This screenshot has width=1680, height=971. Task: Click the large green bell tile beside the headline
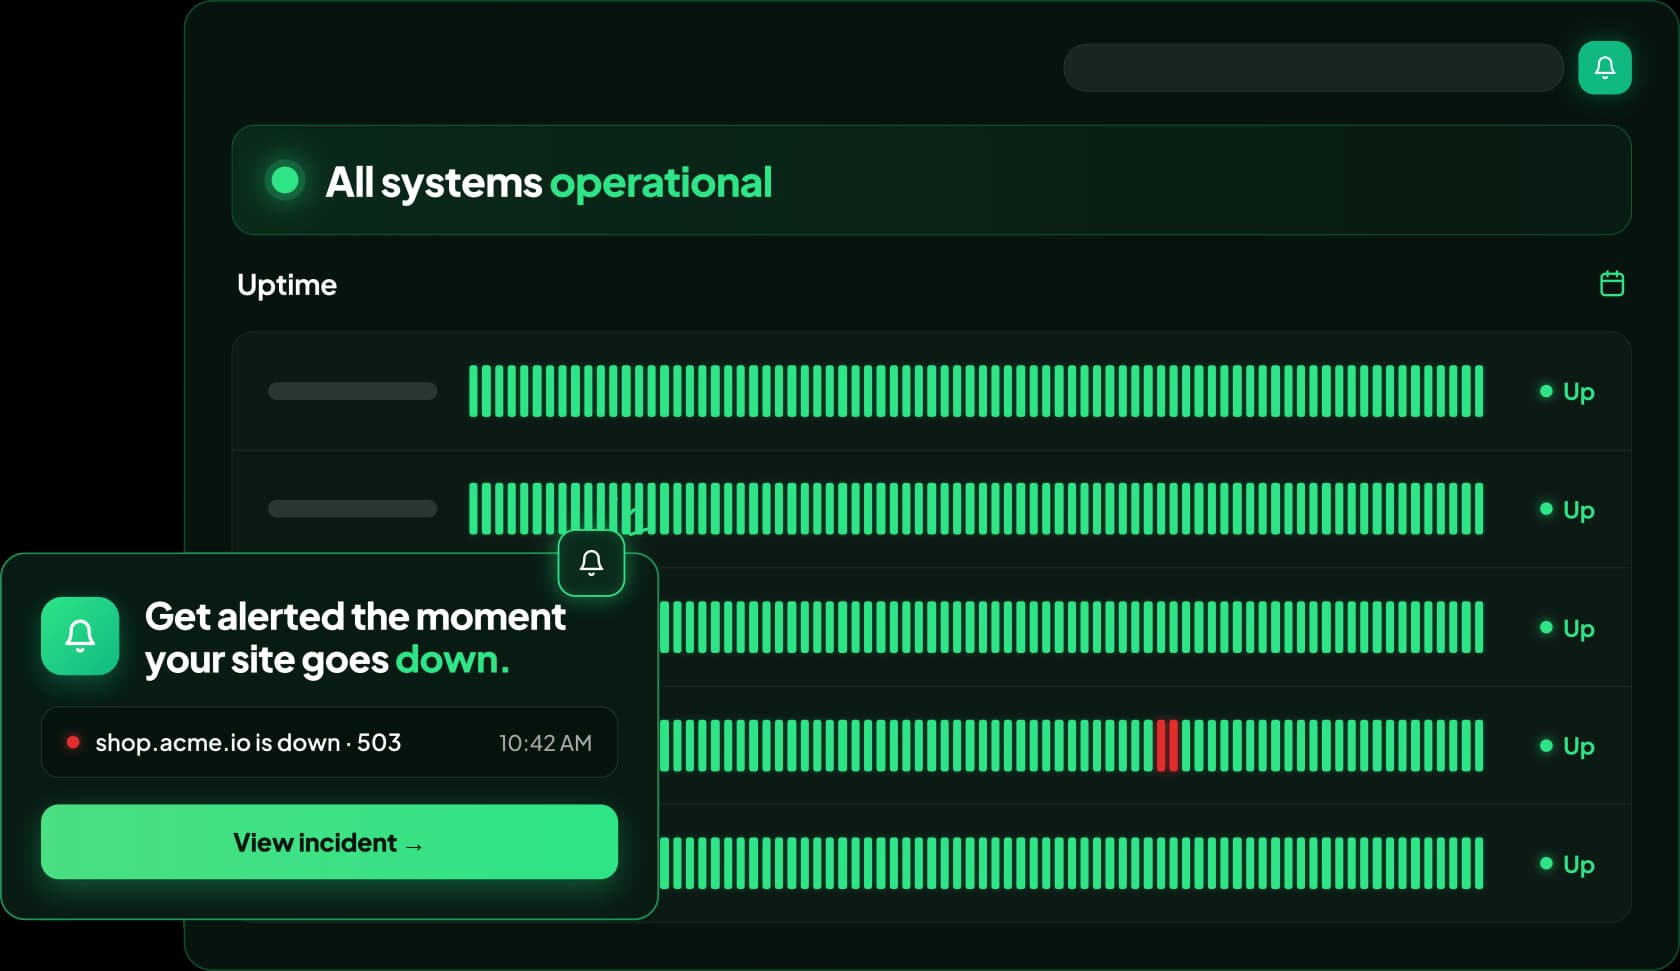(80, 636)
